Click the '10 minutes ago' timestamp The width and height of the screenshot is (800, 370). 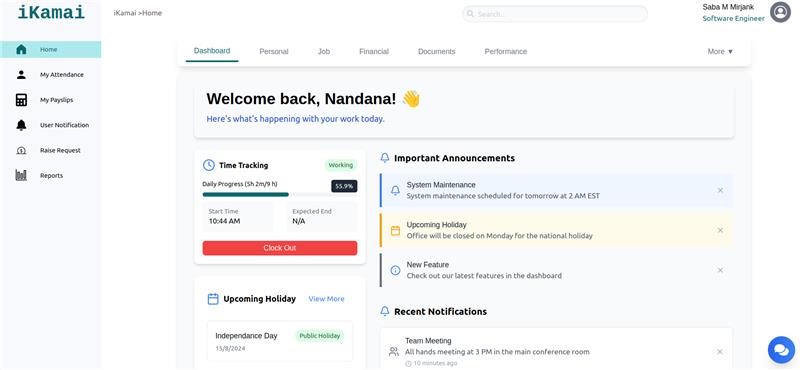tap(435, 363)
